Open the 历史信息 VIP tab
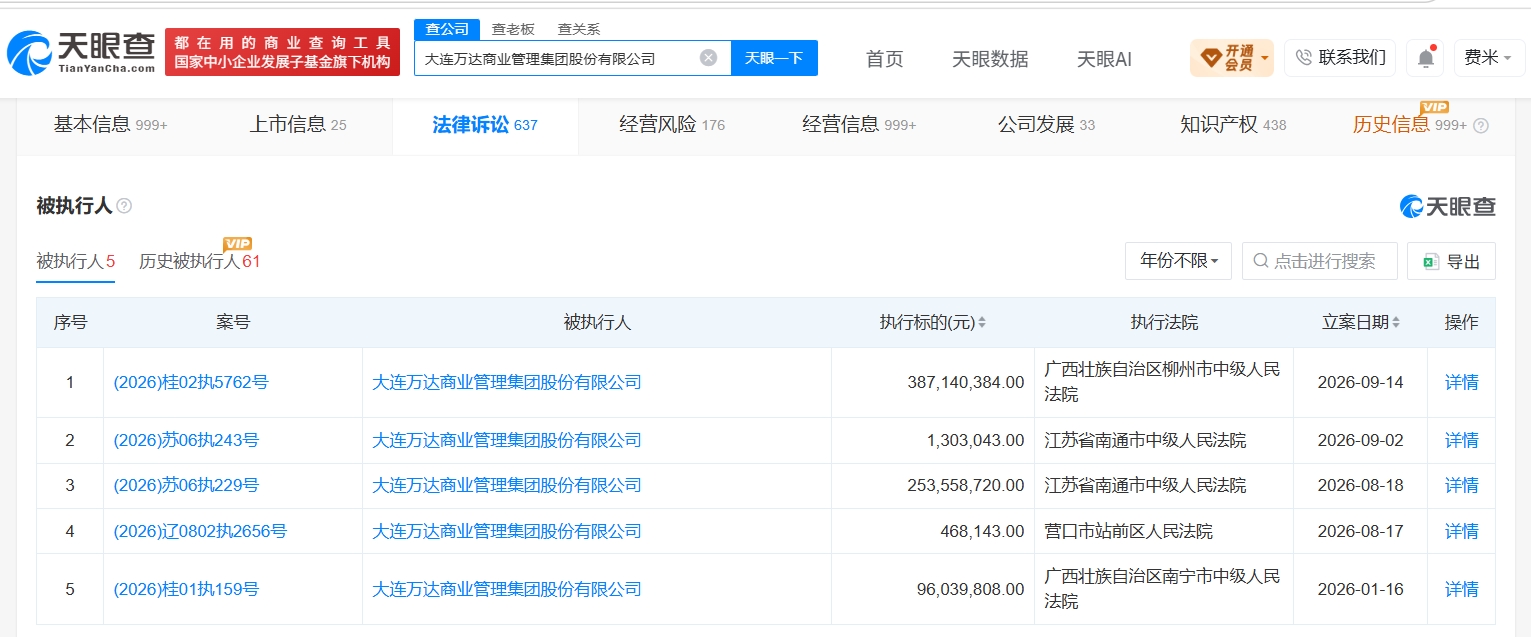The image size is (1531, 637). click(1410, 125)
